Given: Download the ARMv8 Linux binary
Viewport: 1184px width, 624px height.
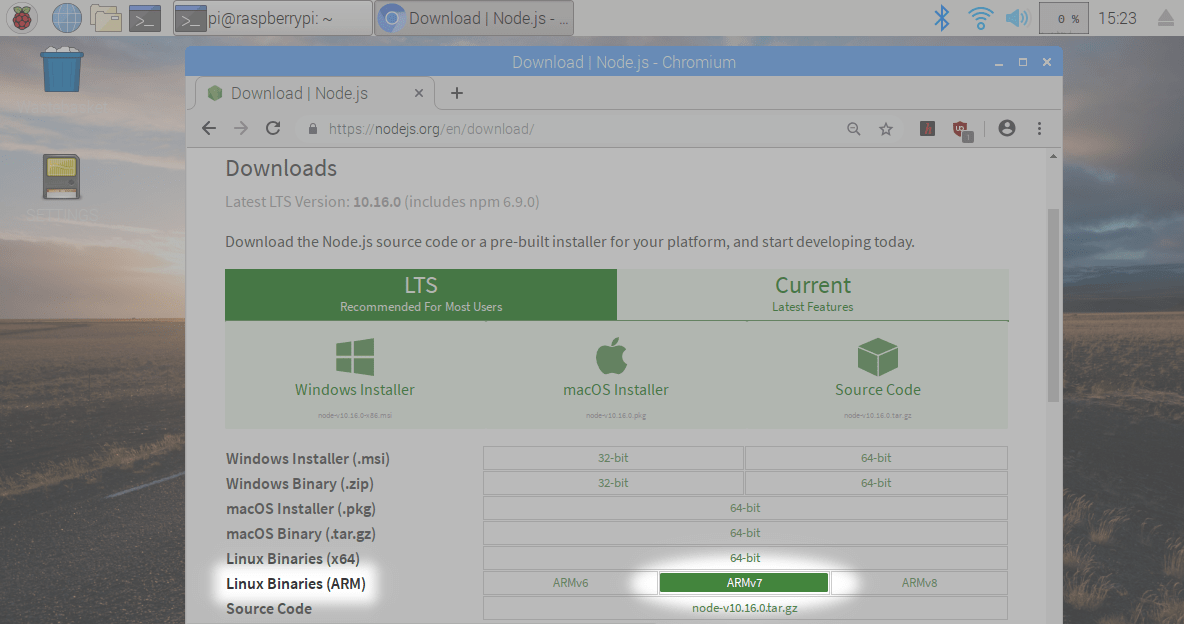Looking at the screenshot, I should pyautogui.click(x=919, y=582).
